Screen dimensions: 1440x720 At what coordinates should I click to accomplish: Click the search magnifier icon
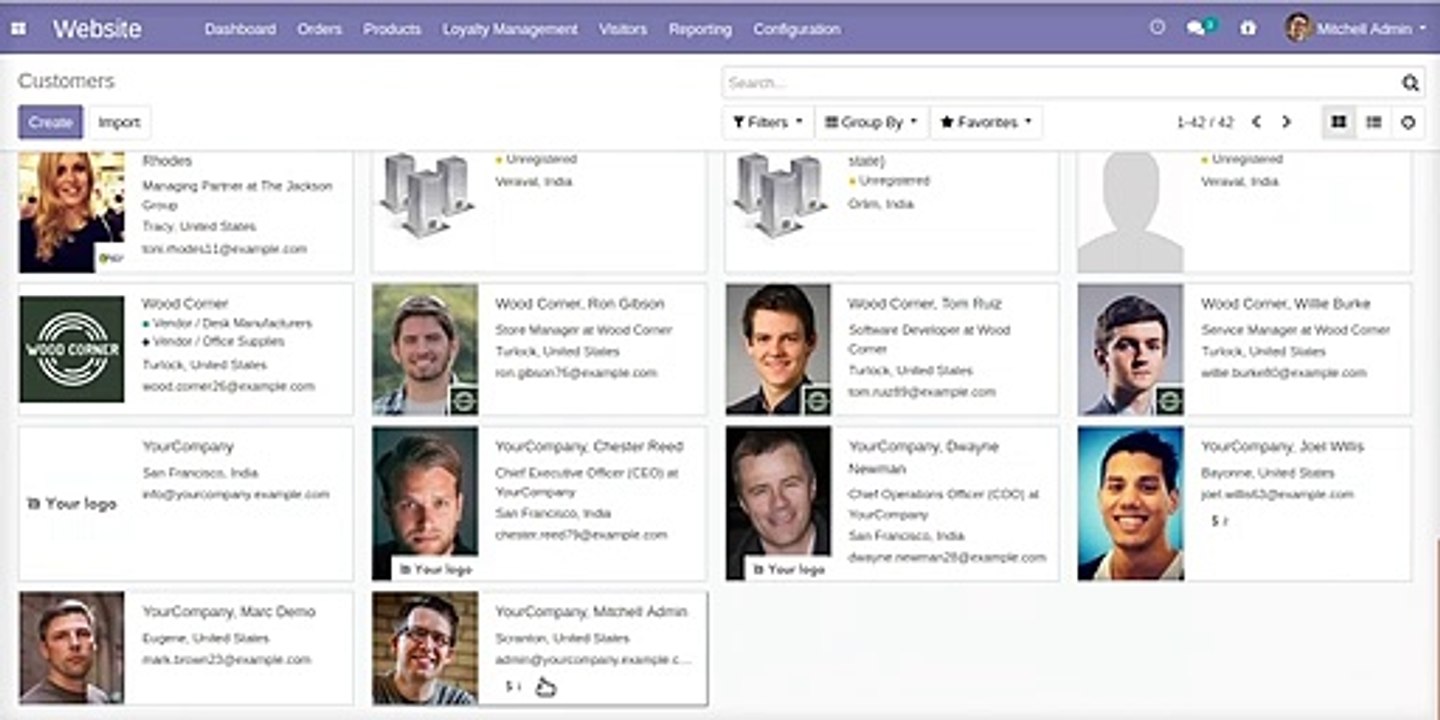[x=1410, y=83]
